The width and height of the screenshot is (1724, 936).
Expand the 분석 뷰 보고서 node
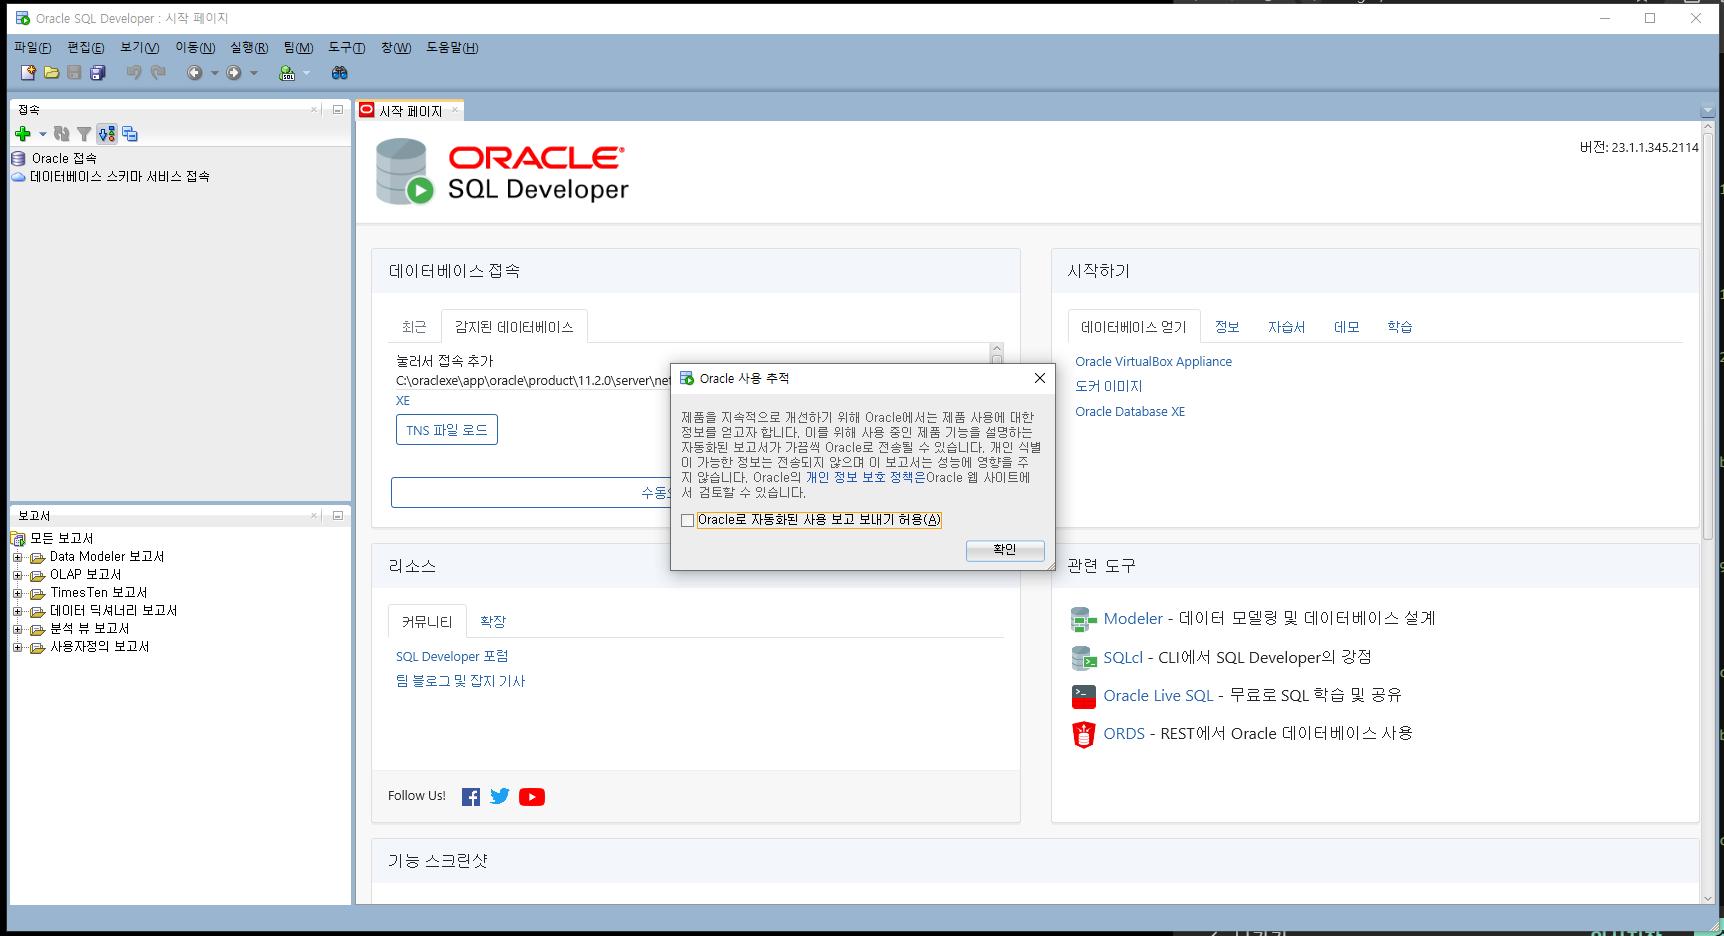[x=17, y=630]
